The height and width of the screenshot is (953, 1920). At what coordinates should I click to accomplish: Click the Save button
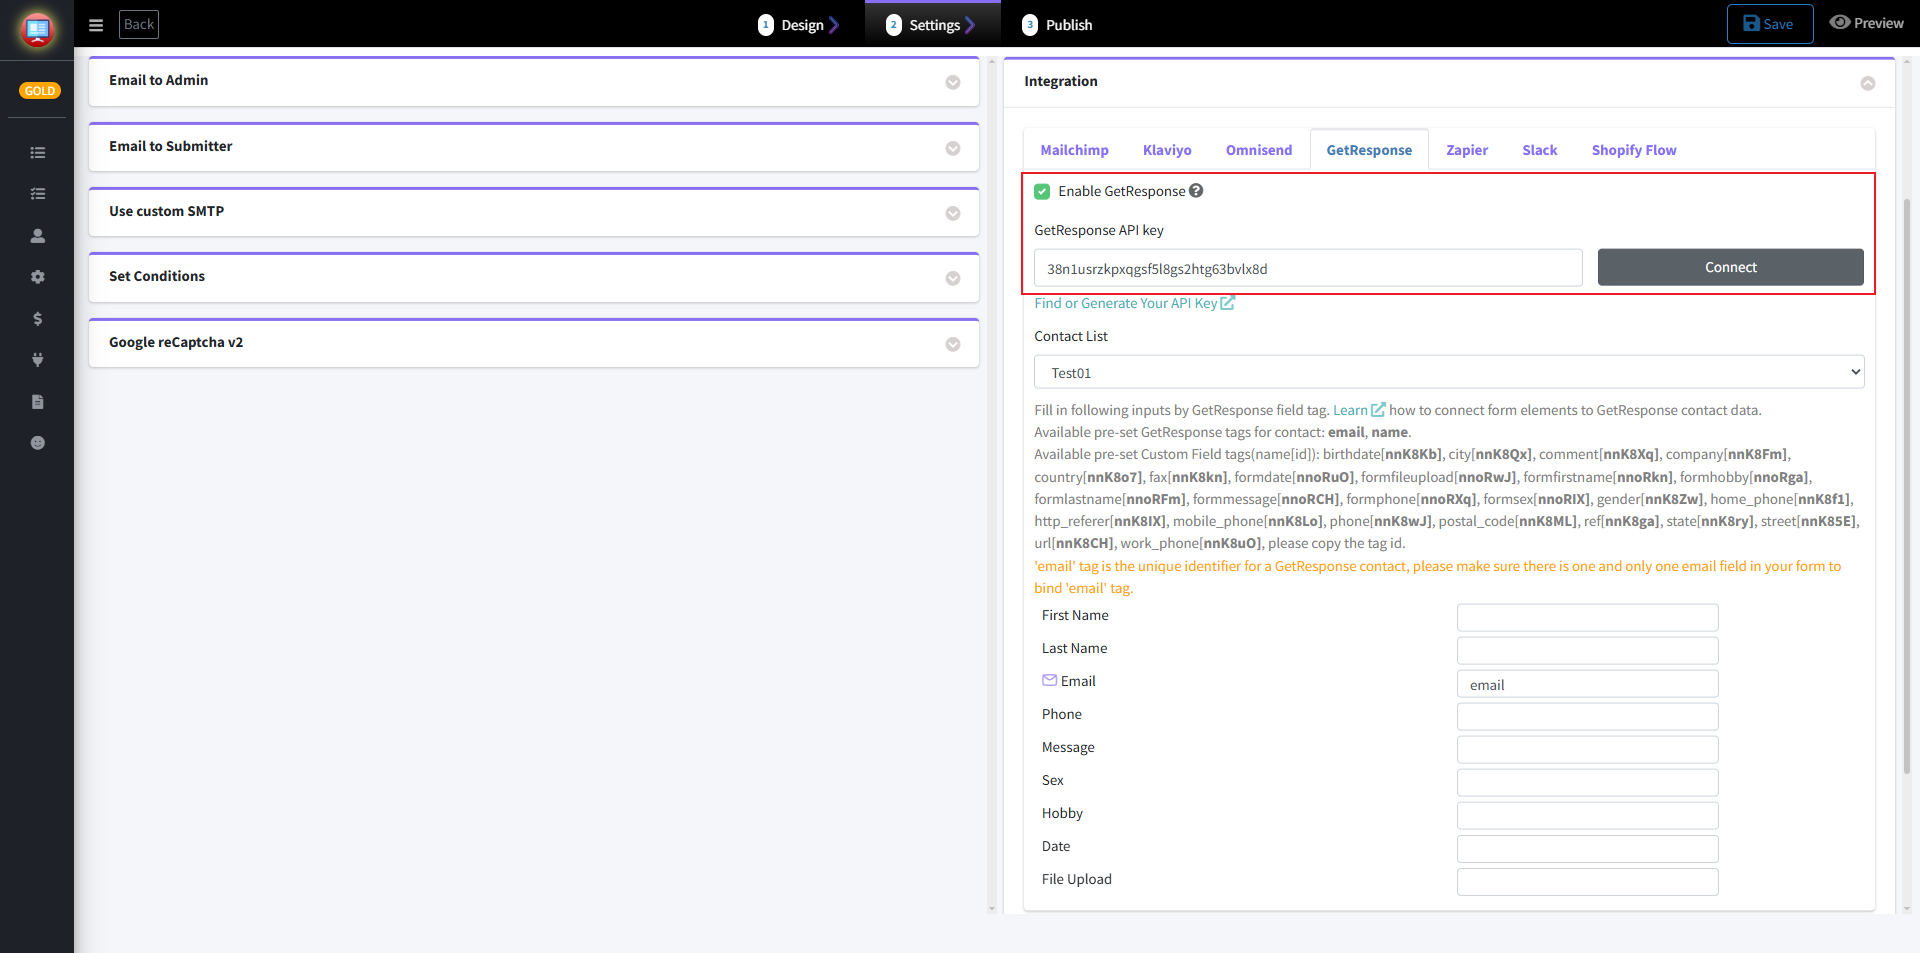point(1769,24)
